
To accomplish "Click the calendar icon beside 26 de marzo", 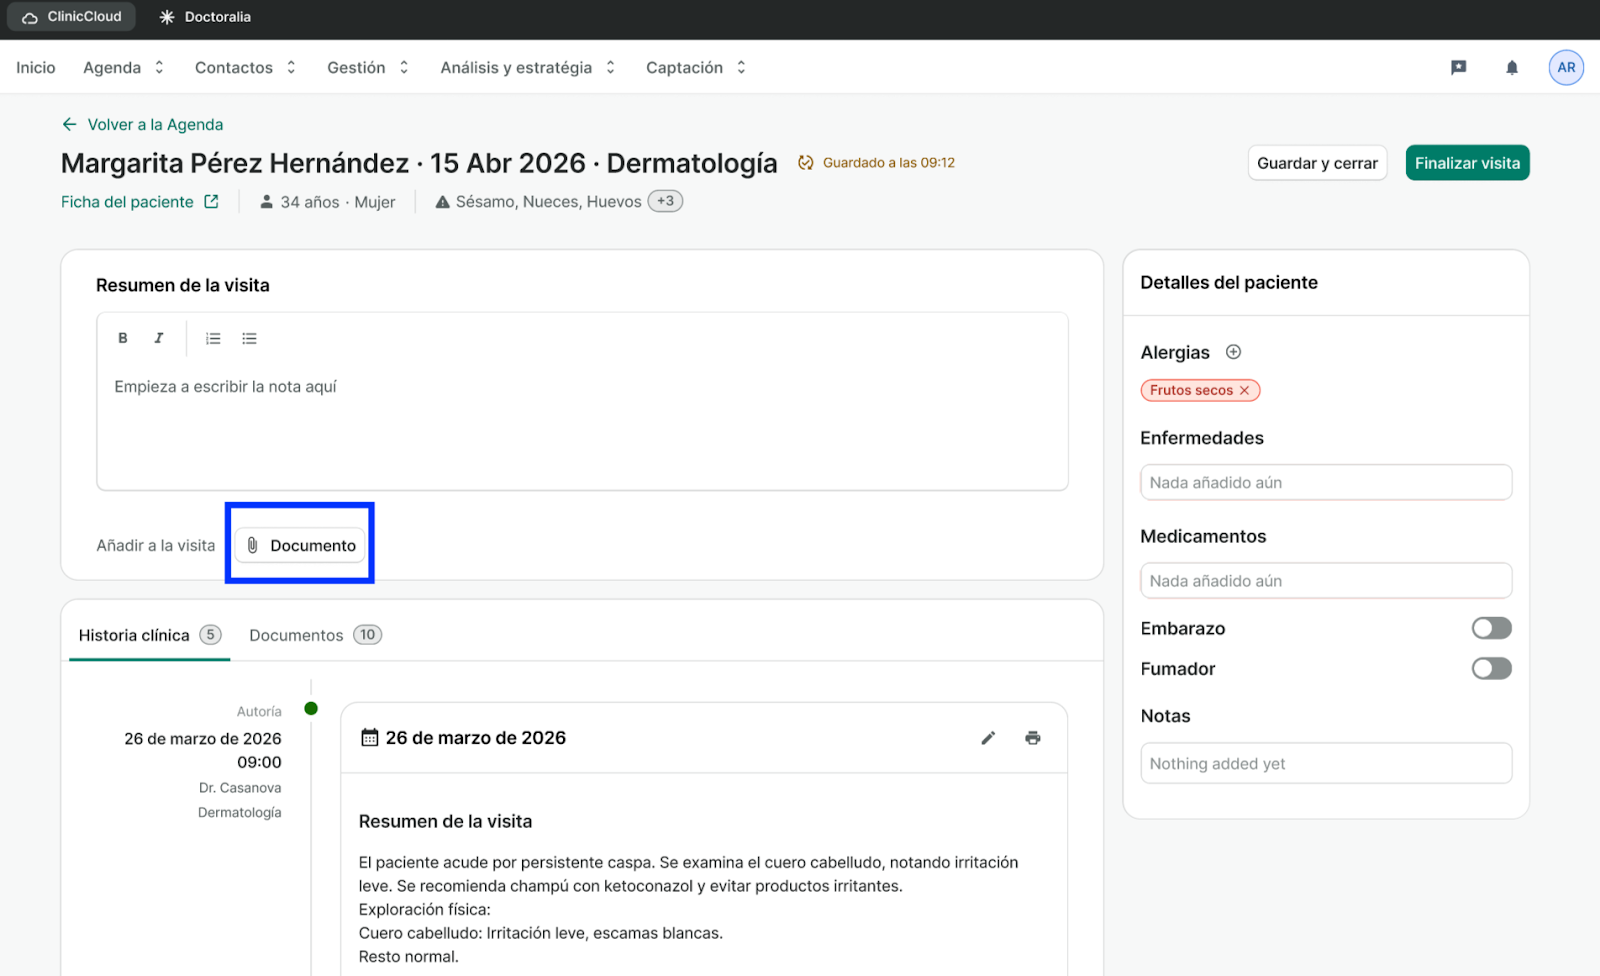I will 369,738.
